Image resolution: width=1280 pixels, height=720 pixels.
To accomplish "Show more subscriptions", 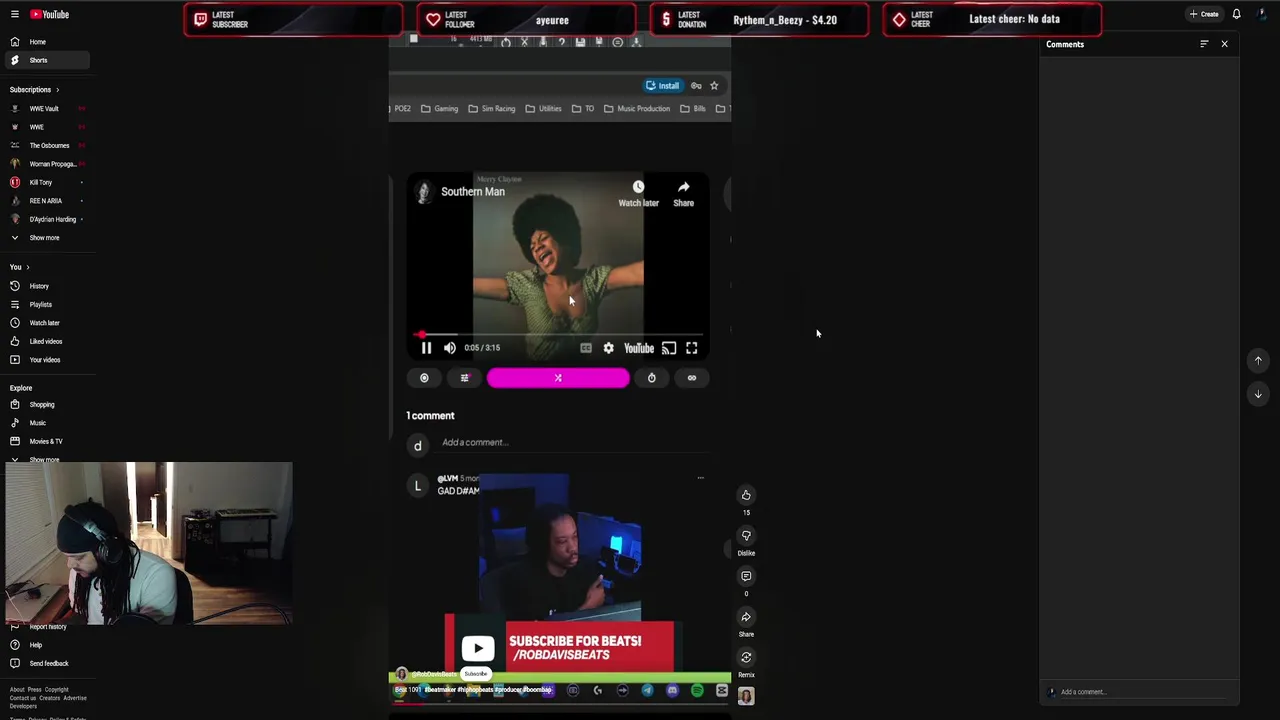I will click(45, 238).
